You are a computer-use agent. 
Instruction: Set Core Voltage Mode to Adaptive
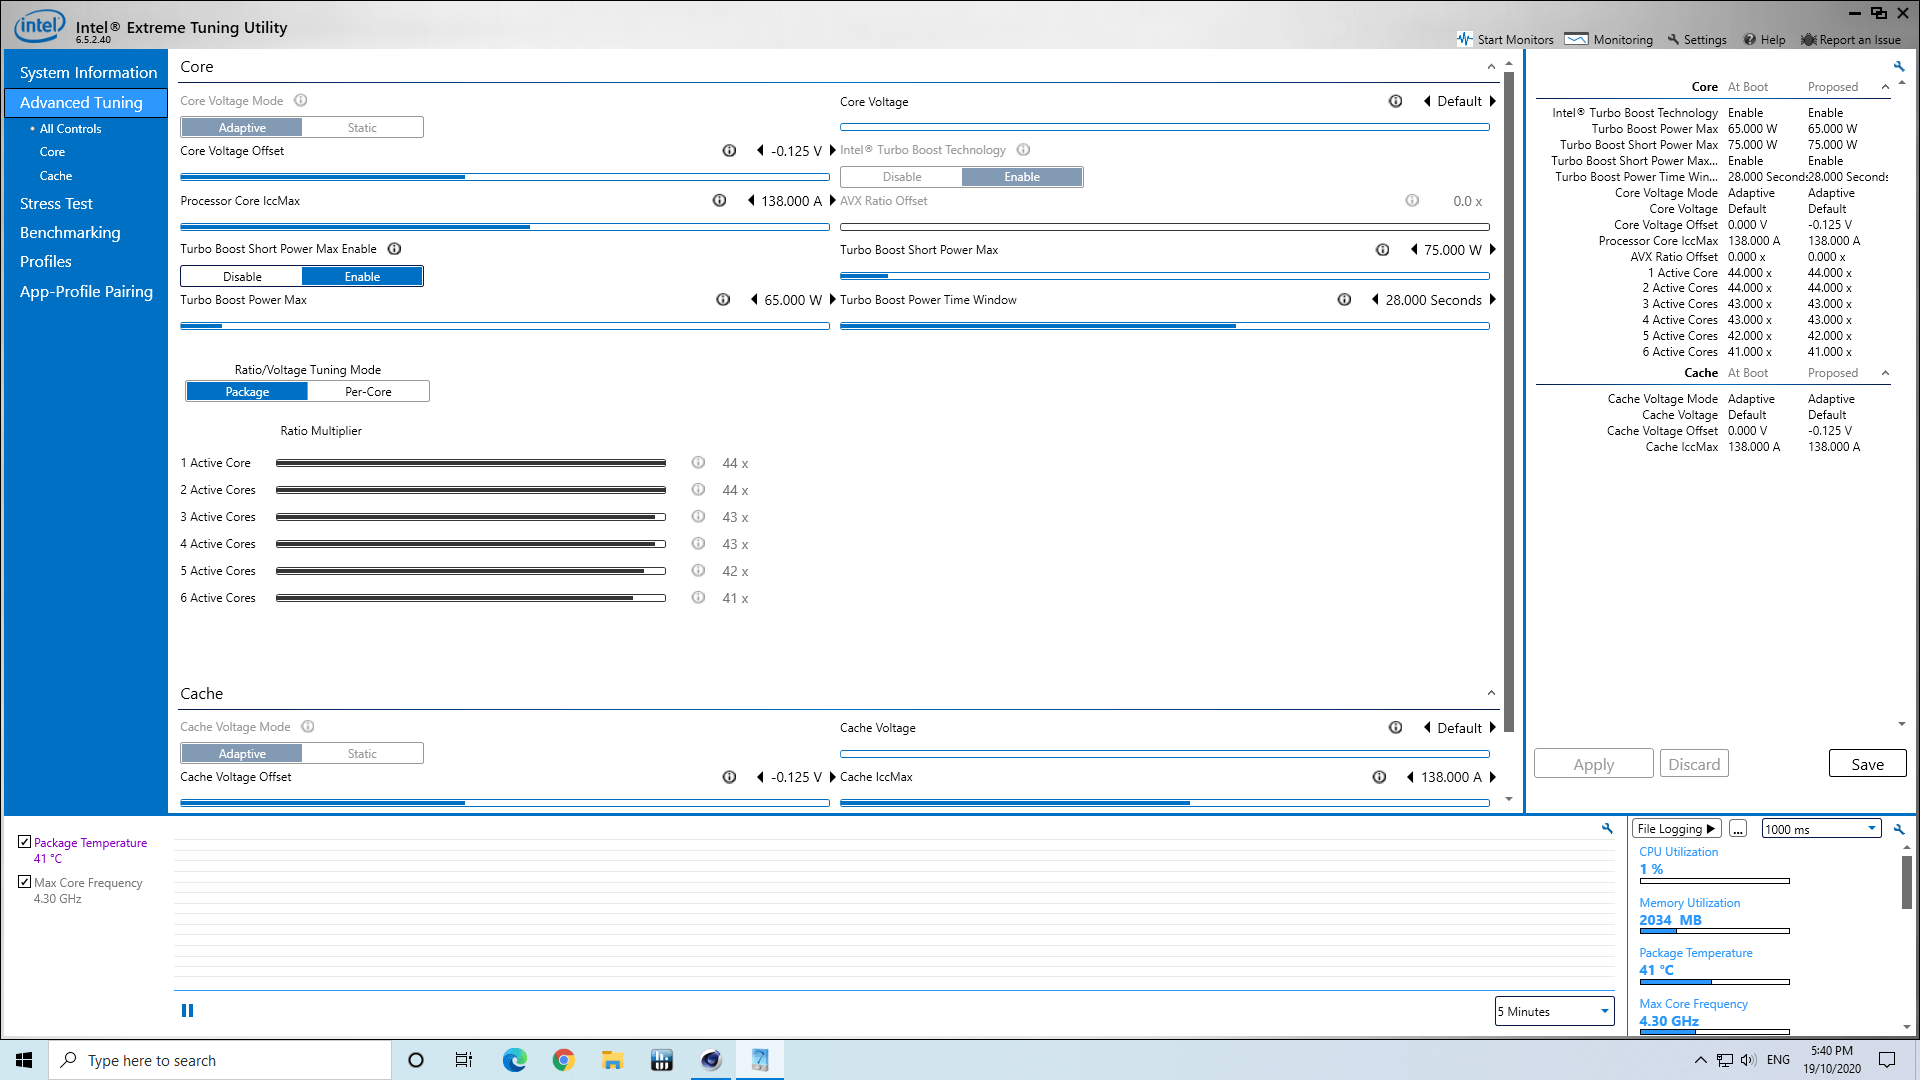click(242, 128)
